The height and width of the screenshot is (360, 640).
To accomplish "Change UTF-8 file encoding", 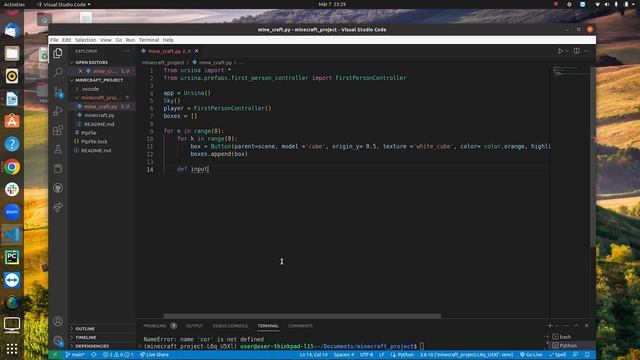I will tap(366, 355).
